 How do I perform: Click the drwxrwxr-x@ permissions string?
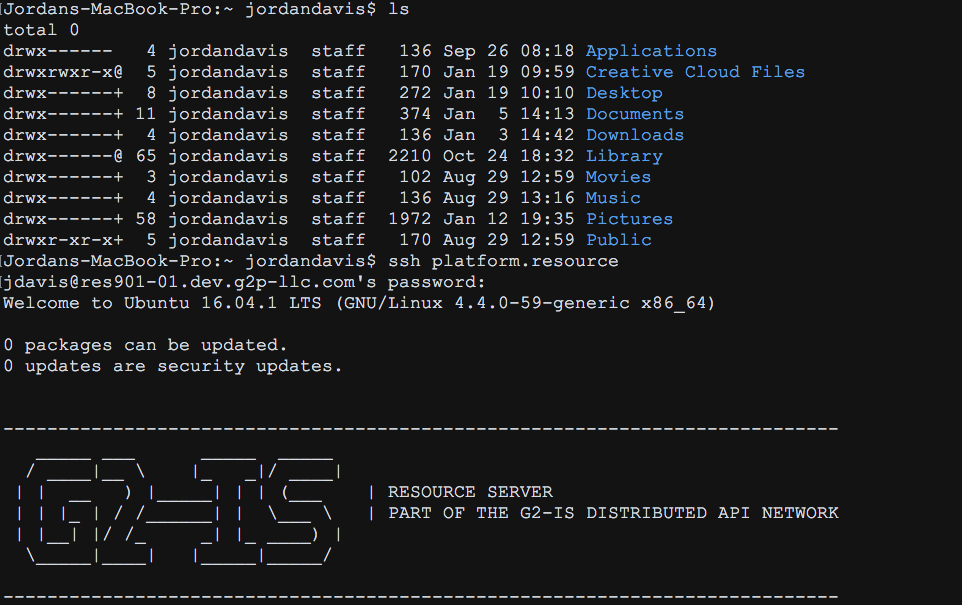63,72
